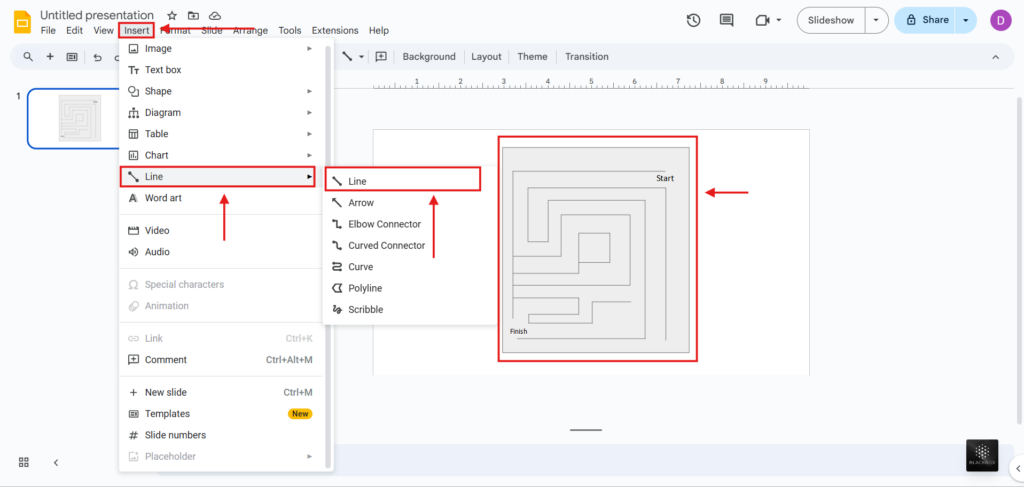This screenshot has height=487, width=1024.
Task: Open the Slideshow options dropdown arrow
Action: [877, 20]
